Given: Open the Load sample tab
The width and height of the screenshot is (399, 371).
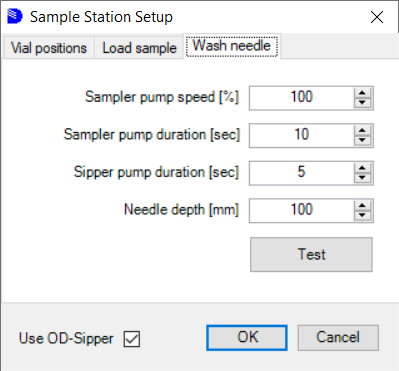Looking at the screenshot, I should [x=139, y=48].
